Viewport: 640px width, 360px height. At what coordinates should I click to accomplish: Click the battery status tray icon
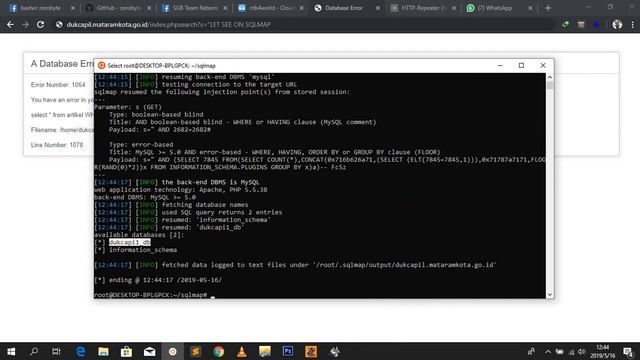click(559, 351)
